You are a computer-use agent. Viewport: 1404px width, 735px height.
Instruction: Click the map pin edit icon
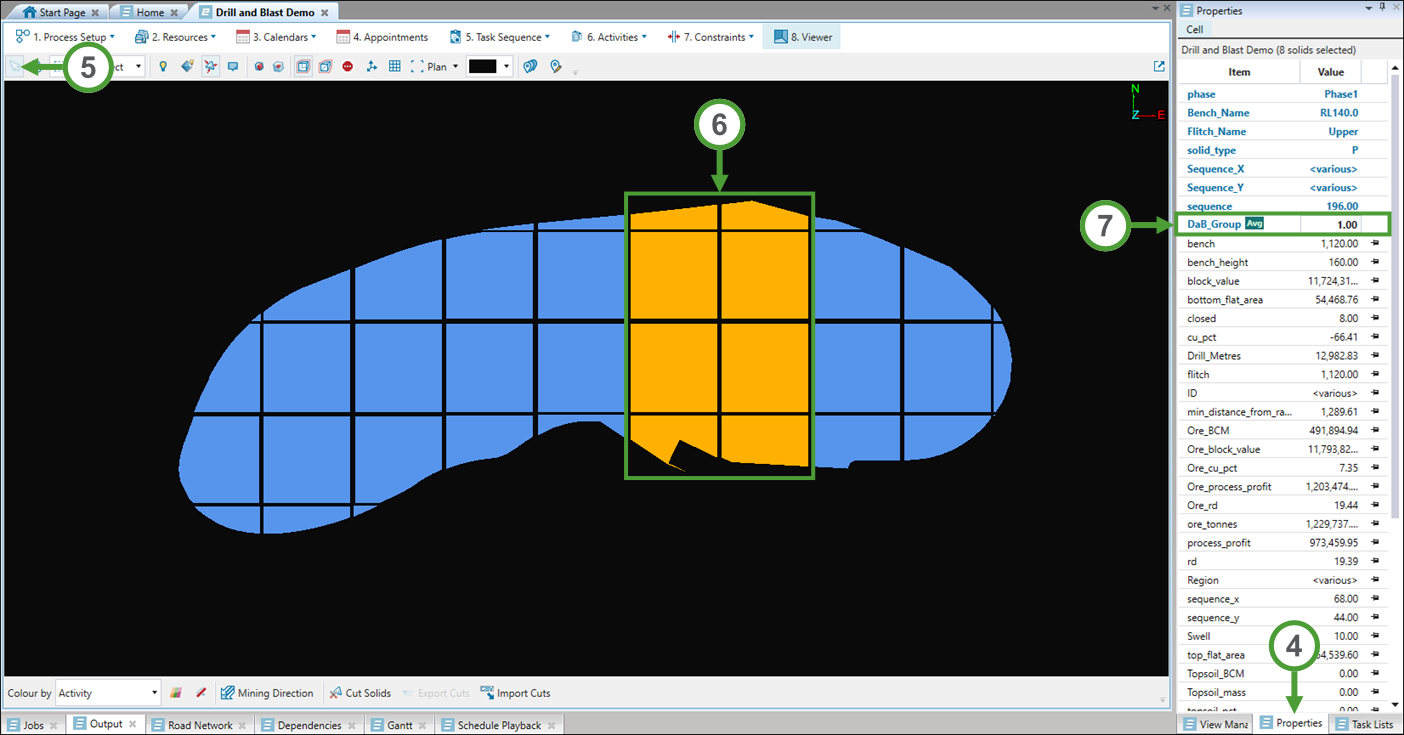555,66
